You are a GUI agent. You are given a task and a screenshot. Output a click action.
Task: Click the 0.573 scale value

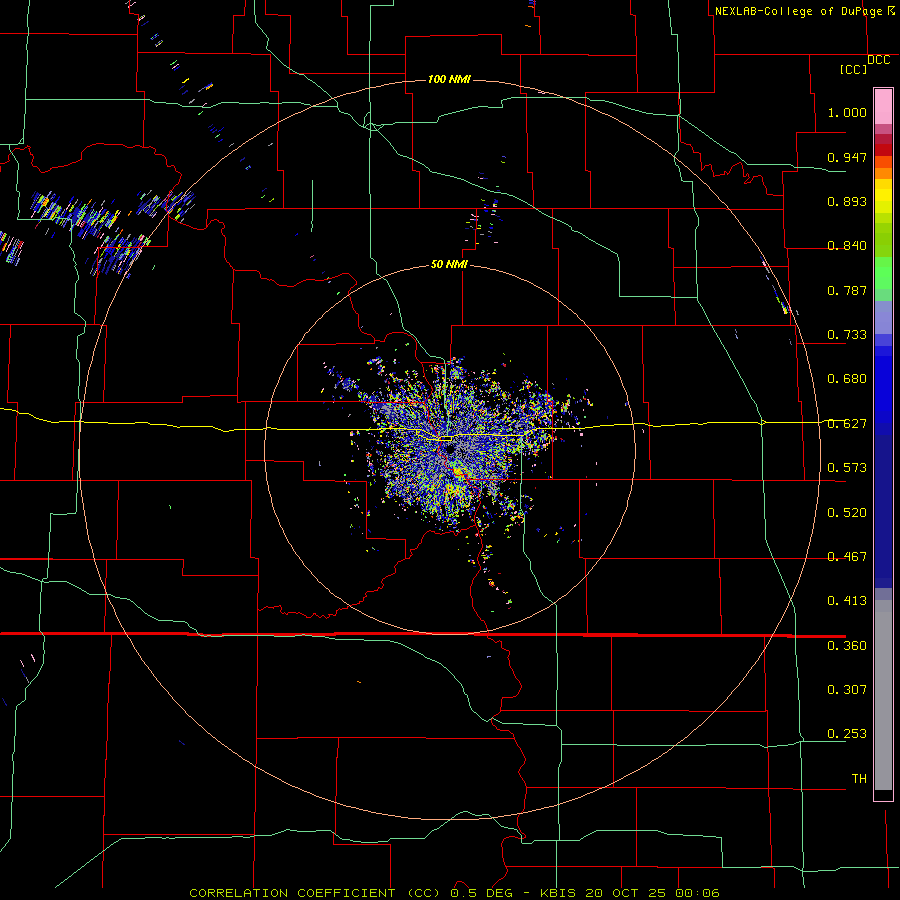pyautogui.click(x=847, y=468)
